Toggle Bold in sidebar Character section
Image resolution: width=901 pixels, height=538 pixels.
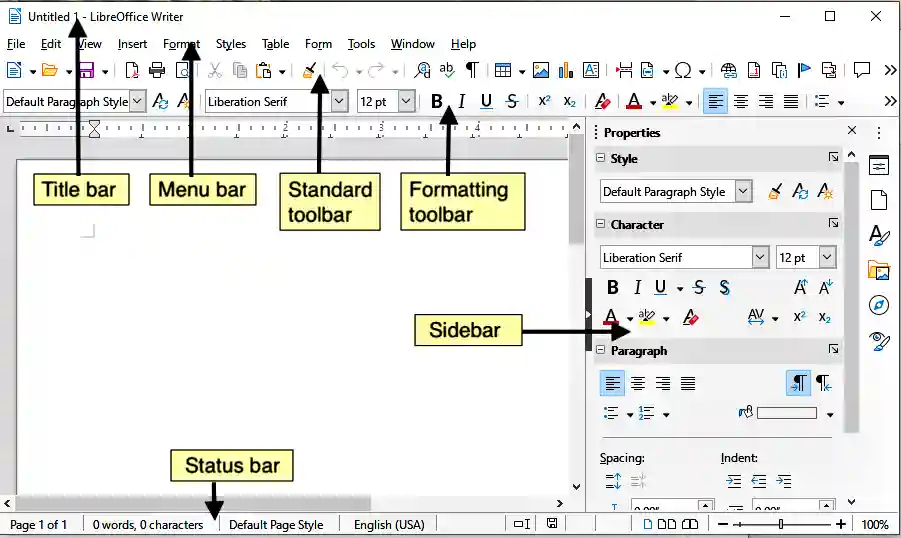click(x=613, y=287)
